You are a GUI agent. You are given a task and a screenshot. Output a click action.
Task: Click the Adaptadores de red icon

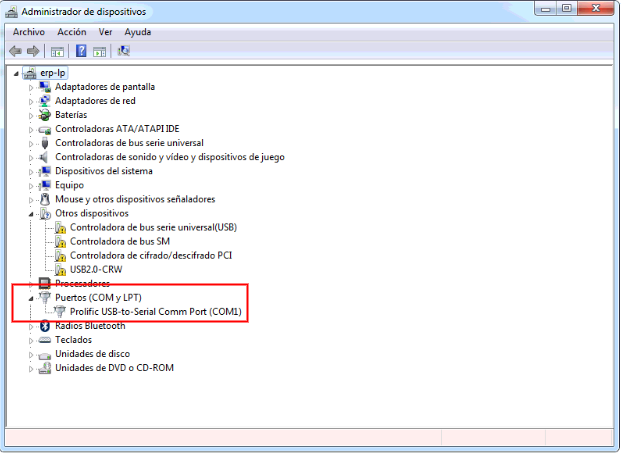click(45, 101)
